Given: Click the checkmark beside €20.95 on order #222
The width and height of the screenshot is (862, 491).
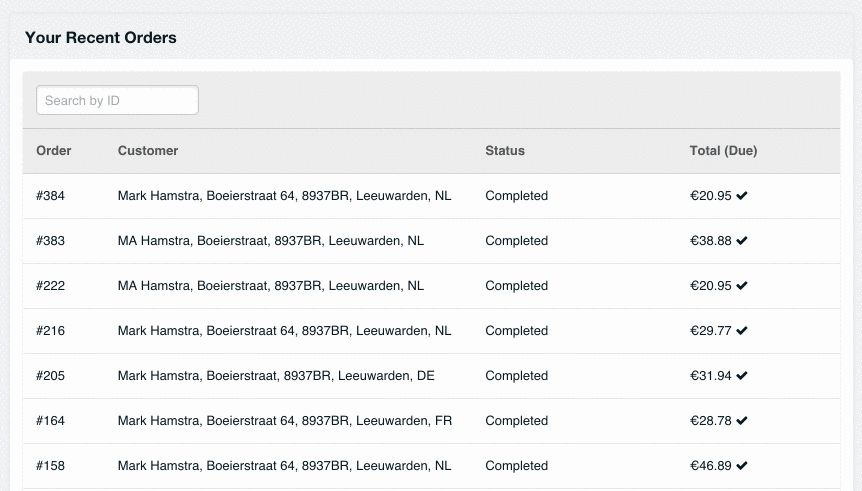Looking at the screenshot, I should (x=742, y=286).
